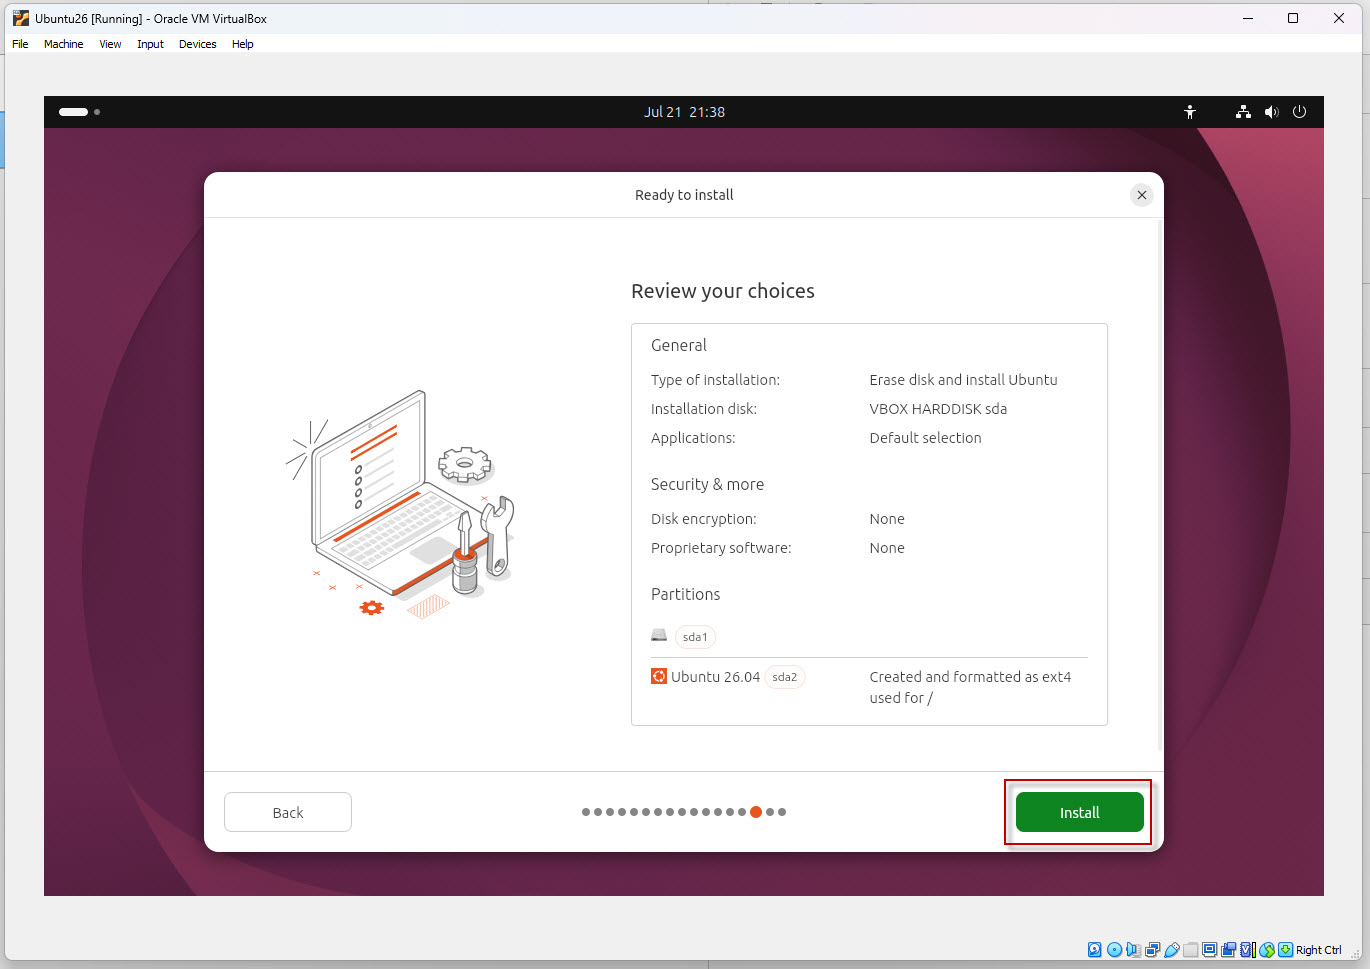Click the 'Ubuntu 26.04' partition label
Screen dimensions: 1370x969
tap(715, 677)
